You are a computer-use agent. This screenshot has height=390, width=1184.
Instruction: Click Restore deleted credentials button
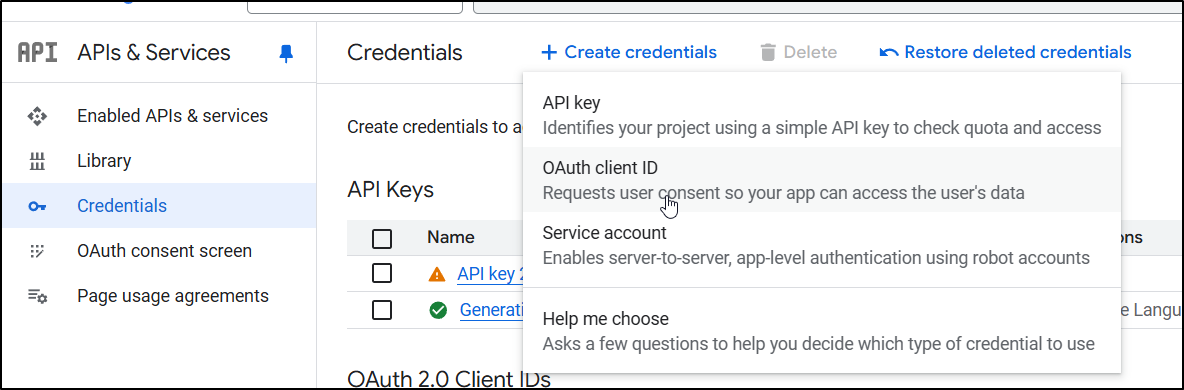click(x=1006, y=52)
